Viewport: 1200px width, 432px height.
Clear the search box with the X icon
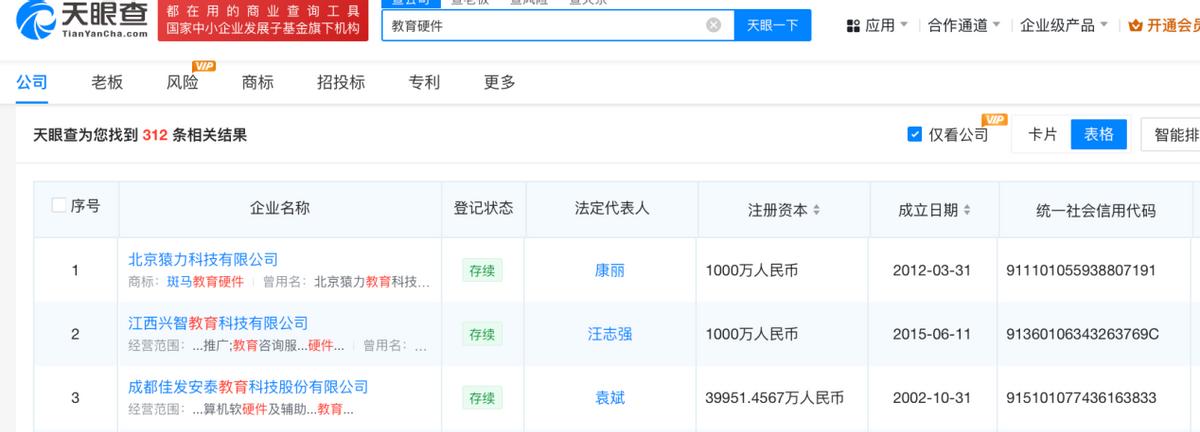pyautogui.click(x=713, y=25)
